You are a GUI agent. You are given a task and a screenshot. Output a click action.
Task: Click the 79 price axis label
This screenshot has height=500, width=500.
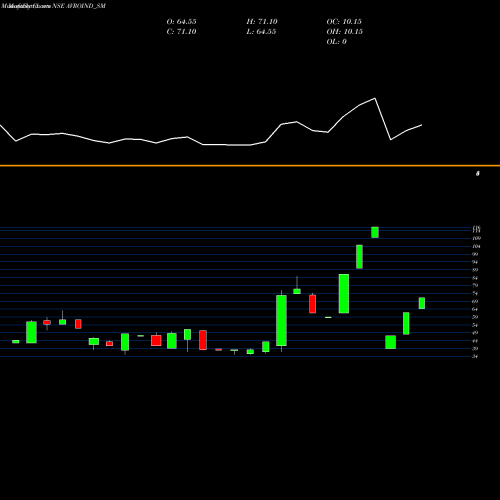475,285
